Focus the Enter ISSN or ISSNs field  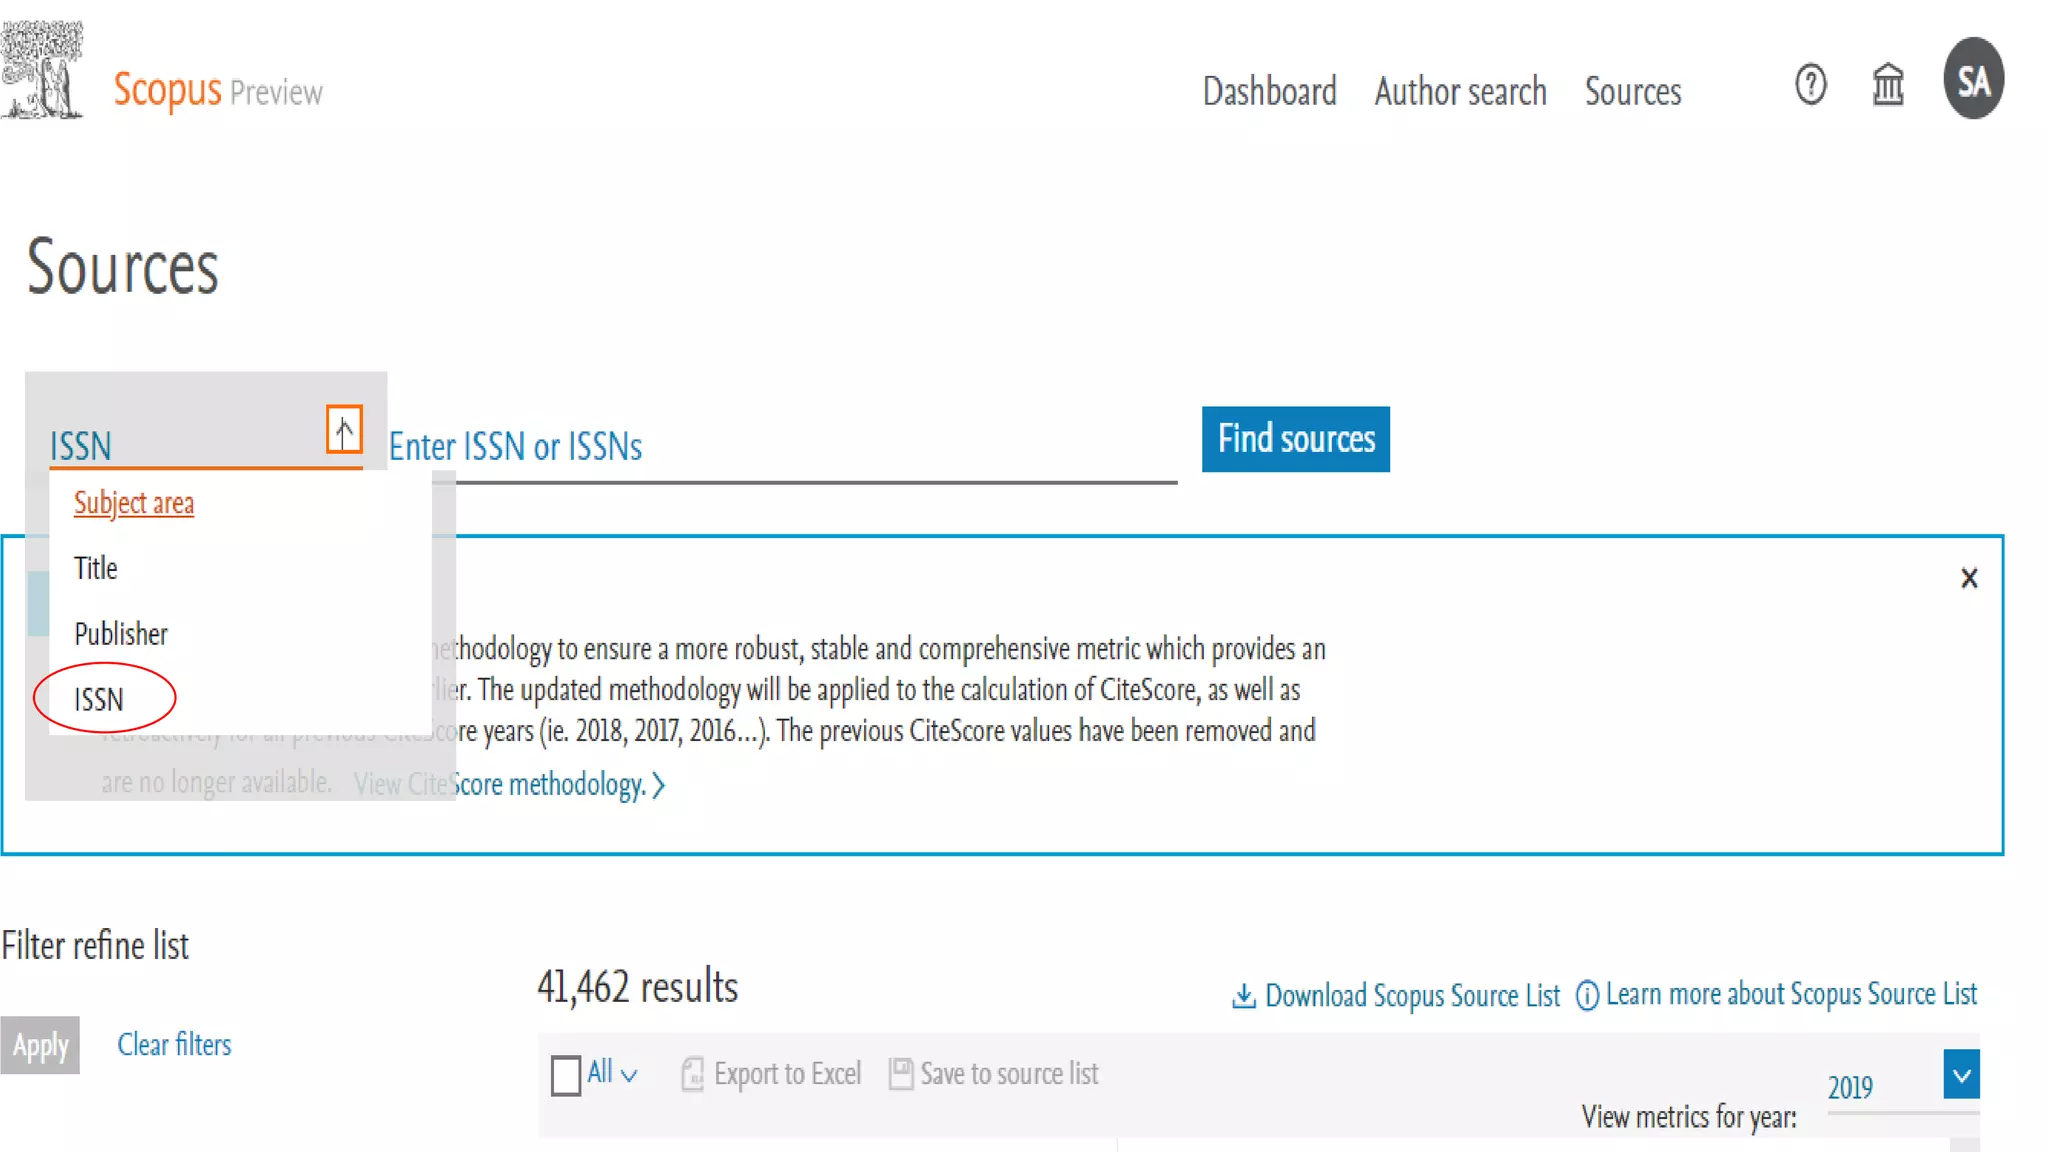780,447
